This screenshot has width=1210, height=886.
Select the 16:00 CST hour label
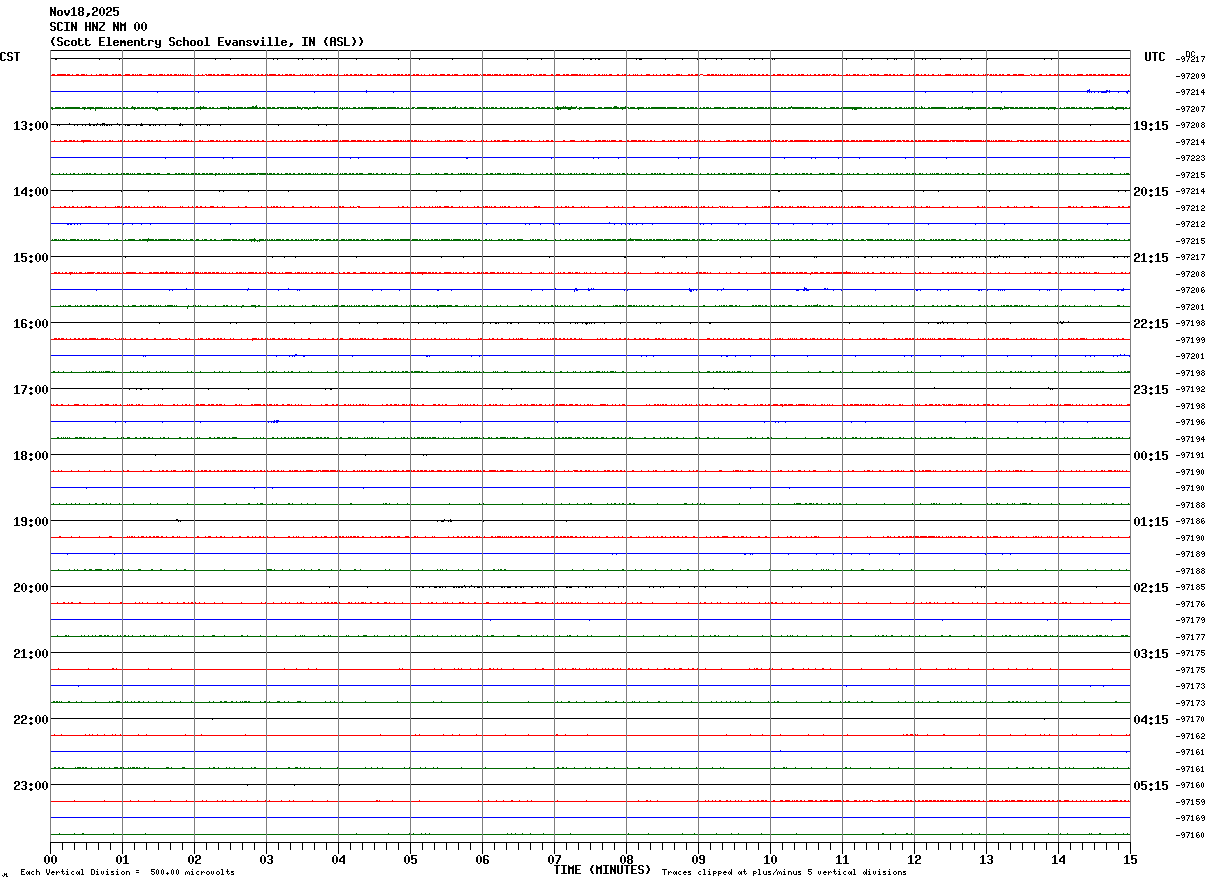(30, 324)
